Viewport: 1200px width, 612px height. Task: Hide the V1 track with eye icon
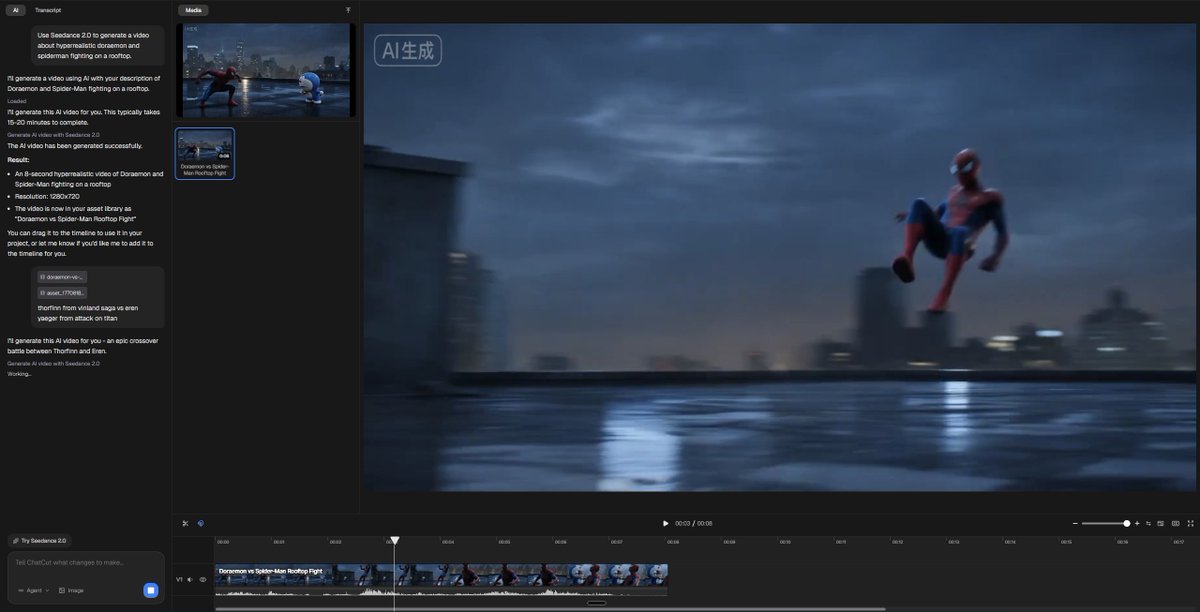point(202,579)
